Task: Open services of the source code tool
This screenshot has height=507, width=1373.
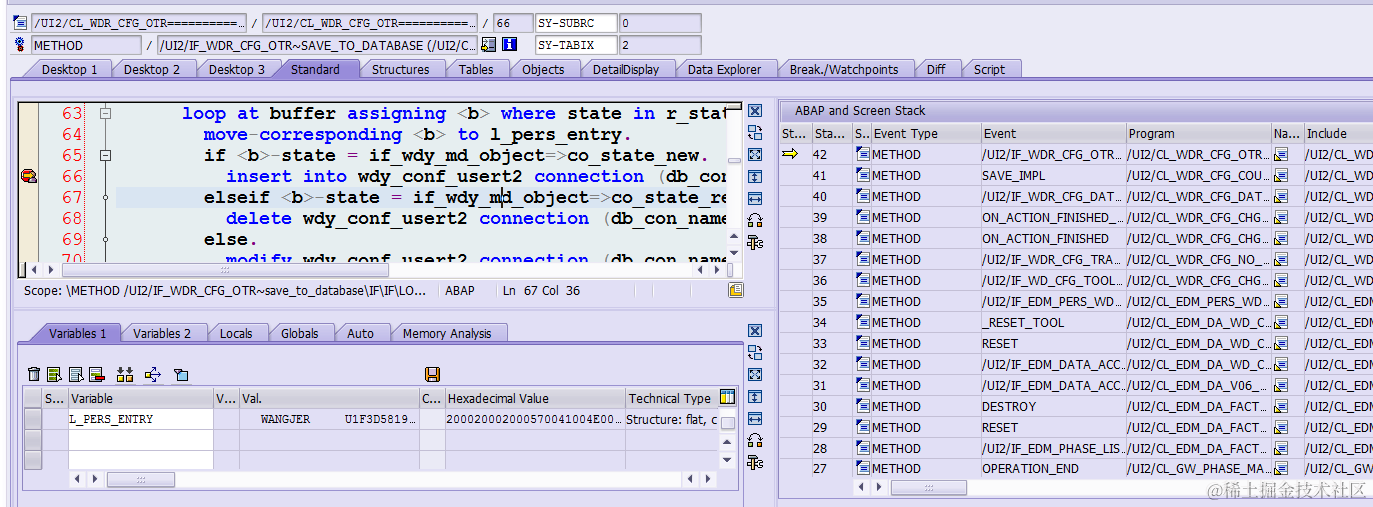Action: 755,221
